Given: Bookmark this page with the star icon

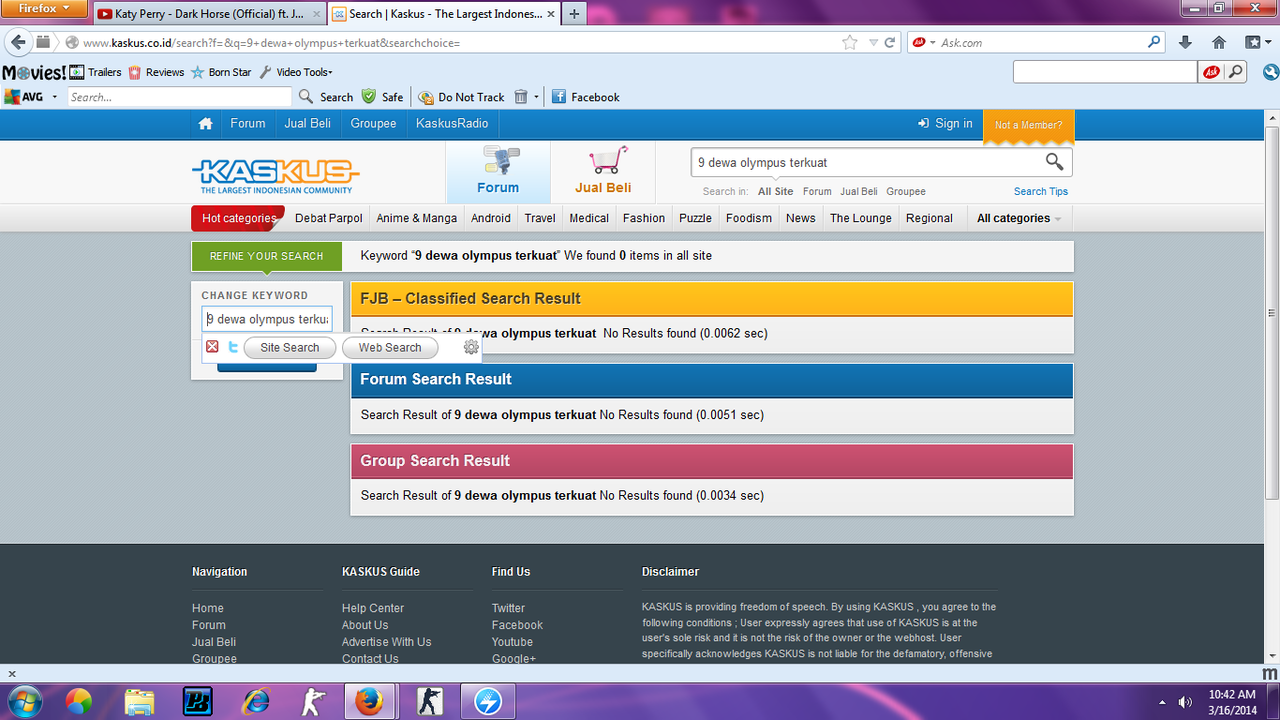Looking at the screenshot, I should (850, 42).
